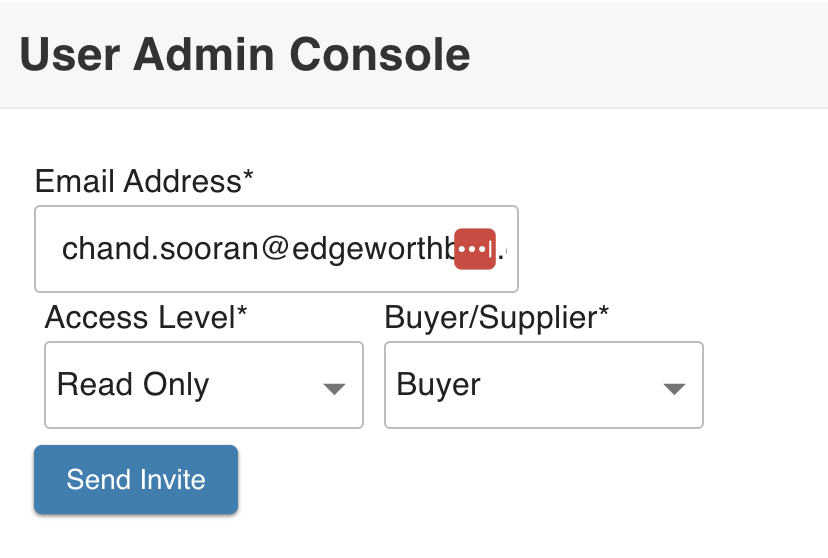828x558 pixels.
Task: Click the word "Invite" on the blue button
Action: pyautogui.click(x=172, y=479)
